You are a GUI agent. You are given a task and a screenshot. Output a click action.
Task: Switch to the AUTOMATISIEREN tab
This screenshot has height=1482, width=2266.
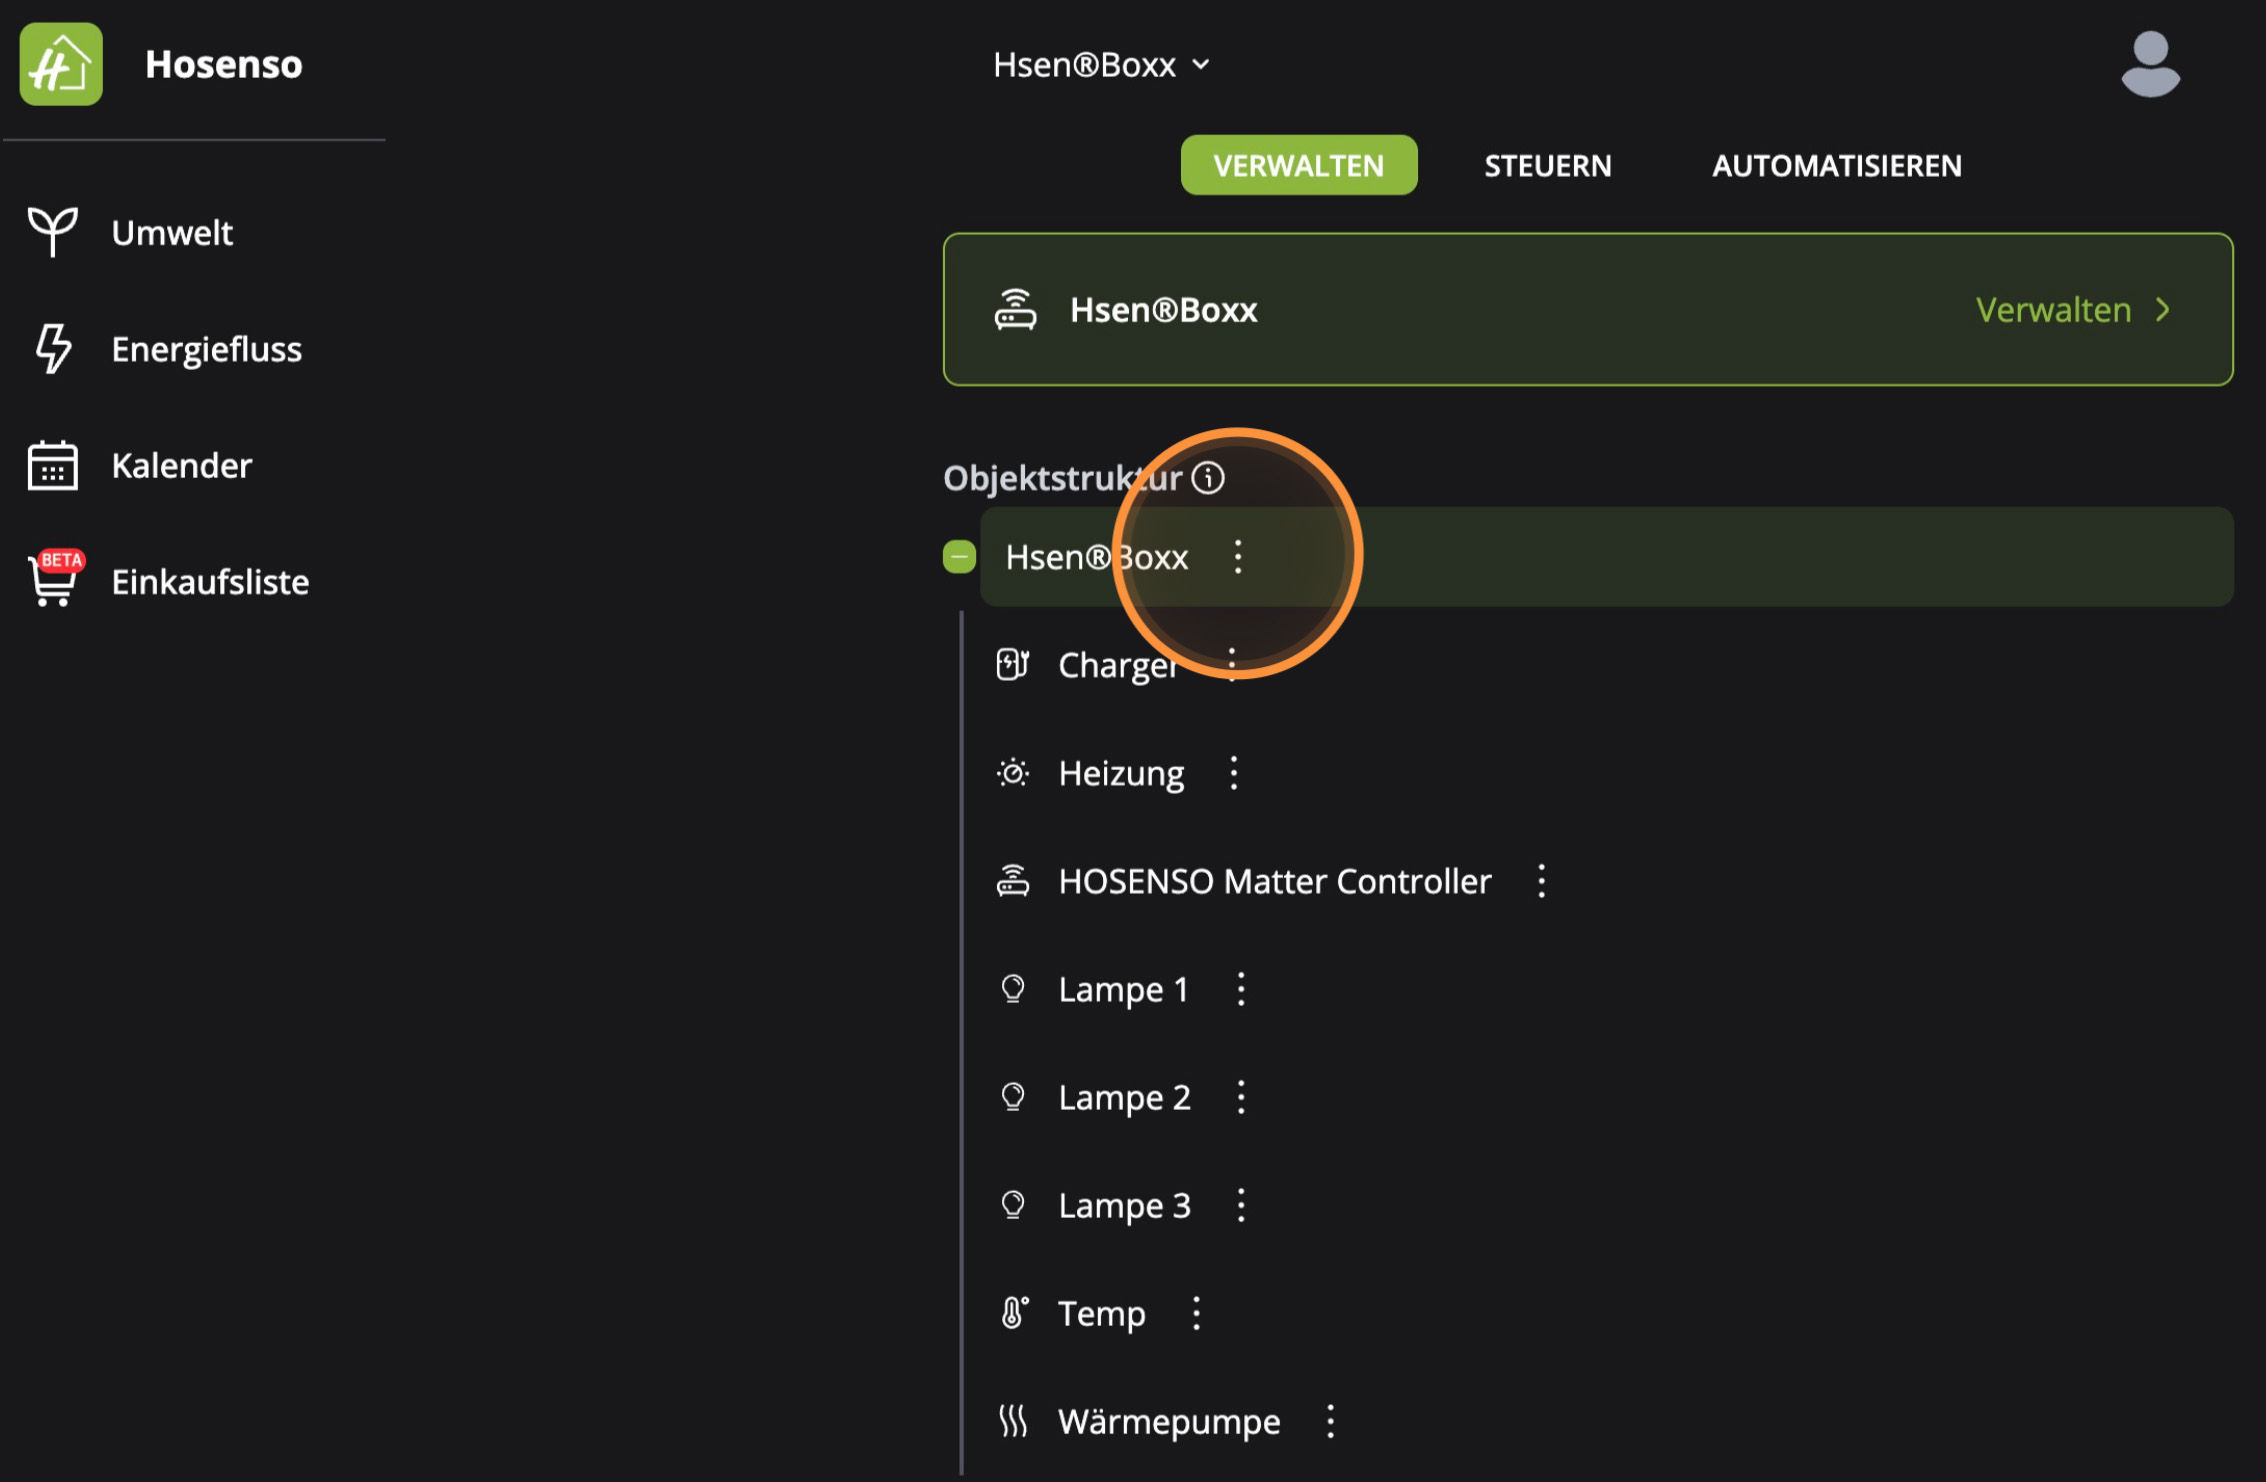point(1836,166)
